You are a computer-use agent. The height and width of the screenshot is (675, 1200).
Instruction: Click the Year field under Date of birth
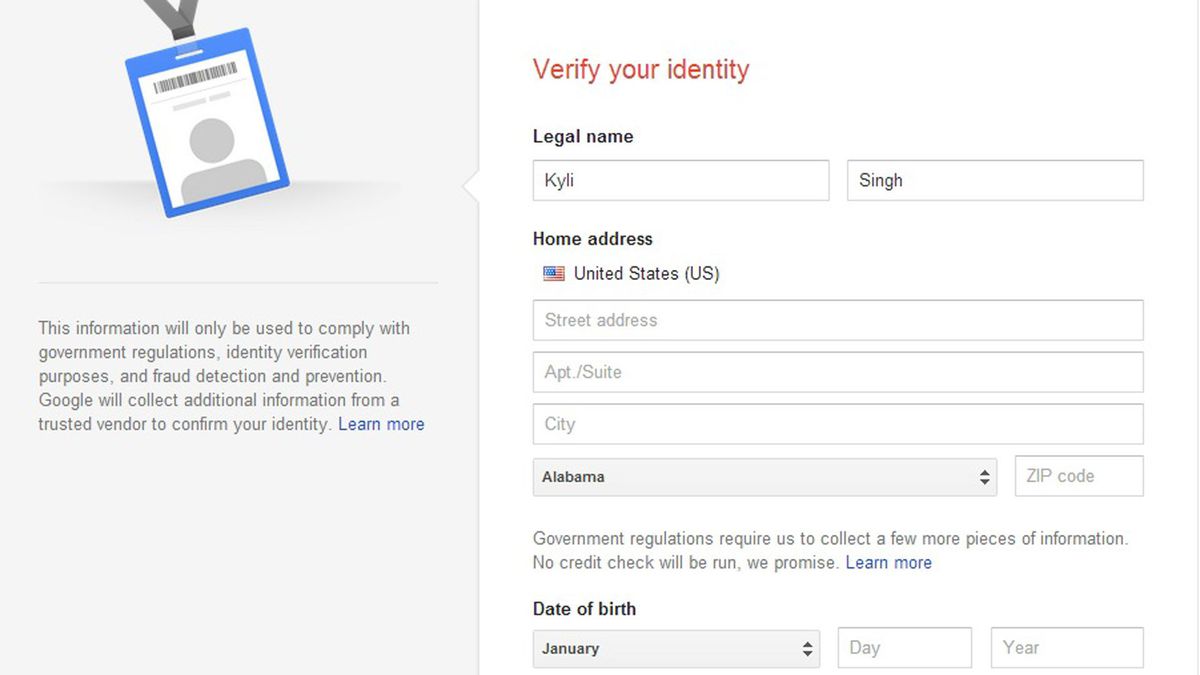point(1067,648)
